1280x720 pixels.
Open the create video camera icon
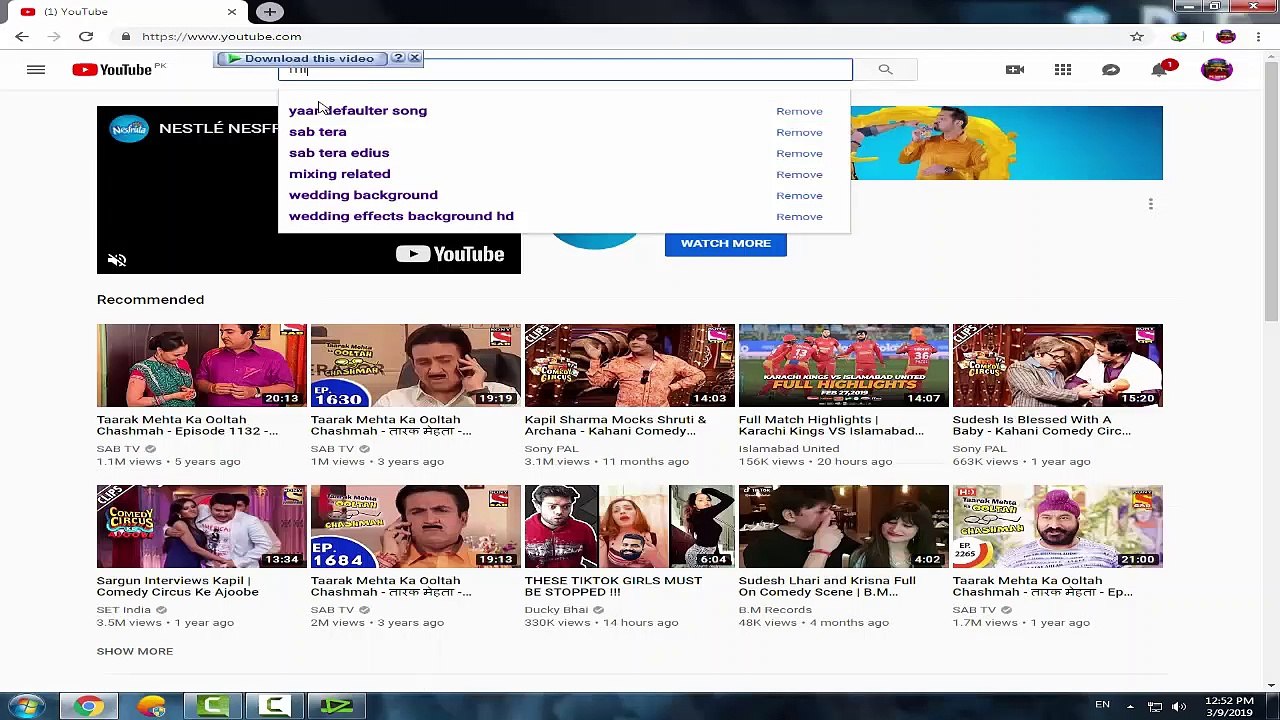coord(1015,69)
